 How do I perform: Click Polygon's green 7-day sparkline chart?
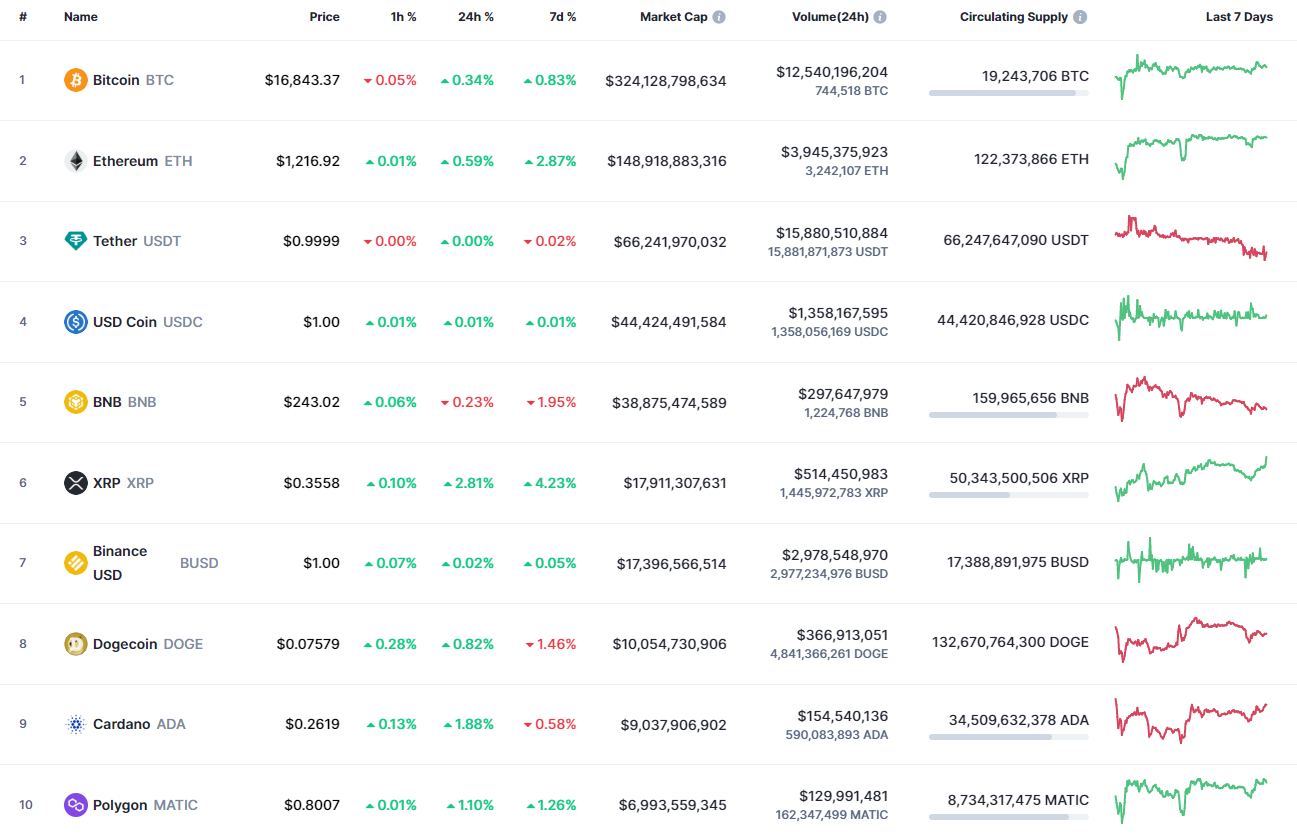1191,800
